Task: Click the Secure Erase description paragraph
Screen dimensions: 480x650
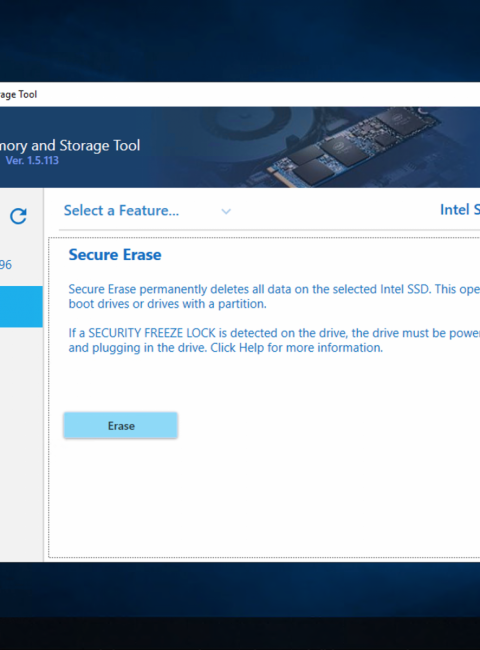Action: coord(274,296)
